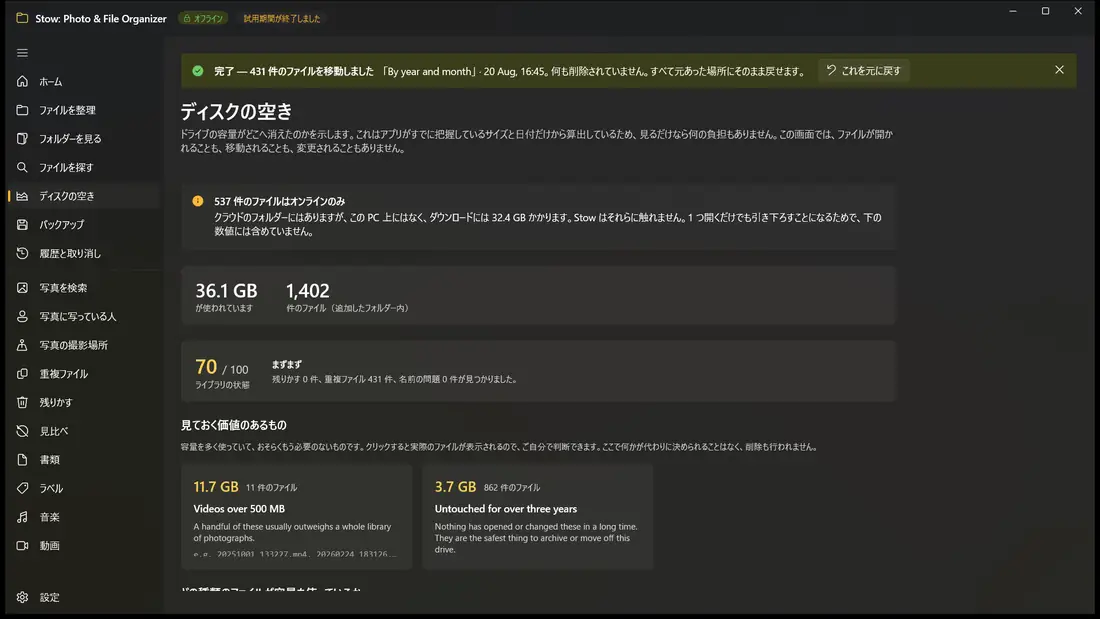Click the 試用期間が終了しました notice

click(x=282, y=19)
